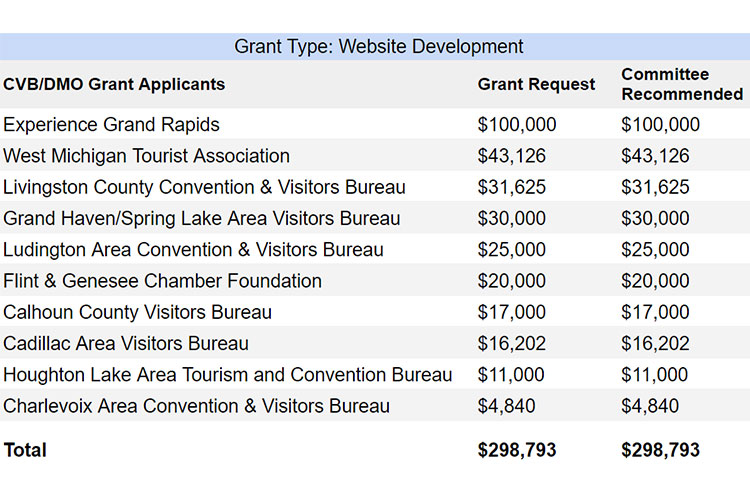Click Cadillac Area Visitors Bureau
The height and width of the screenshot is (500, 750).
[126, 343]
